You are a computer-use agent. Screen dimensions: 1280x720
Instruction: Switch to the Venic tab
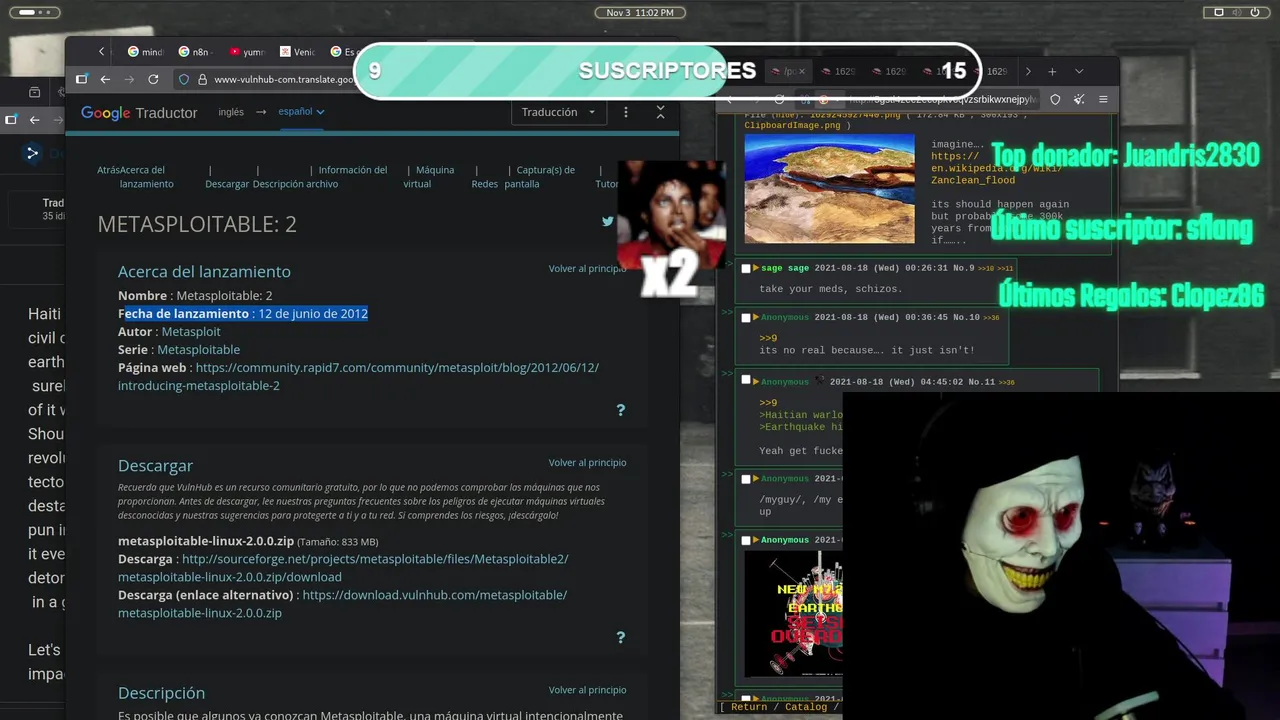[296, 52]
